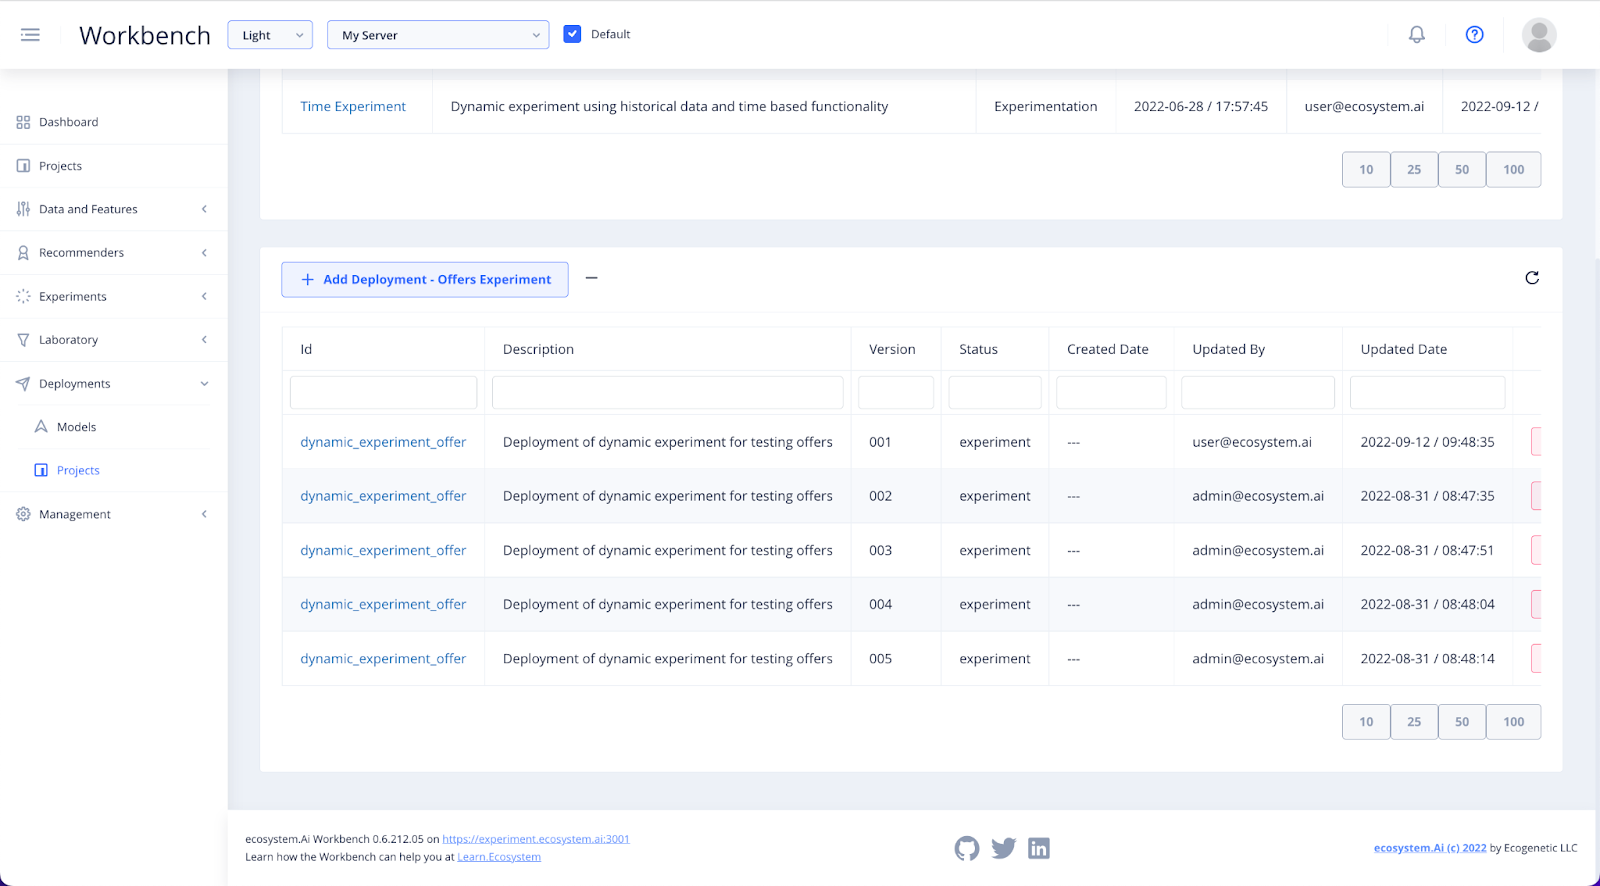Sort by the Updated Date column header
Image resolution: width=1600 pixels, height=886 pixels.
click(x=1403, y=349)
